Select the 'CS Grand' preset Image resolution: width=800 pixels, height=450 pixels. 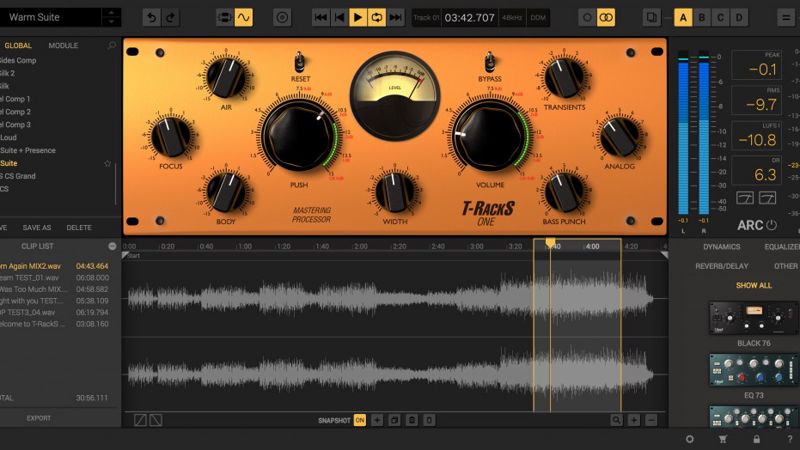click(x=18, y=176)
